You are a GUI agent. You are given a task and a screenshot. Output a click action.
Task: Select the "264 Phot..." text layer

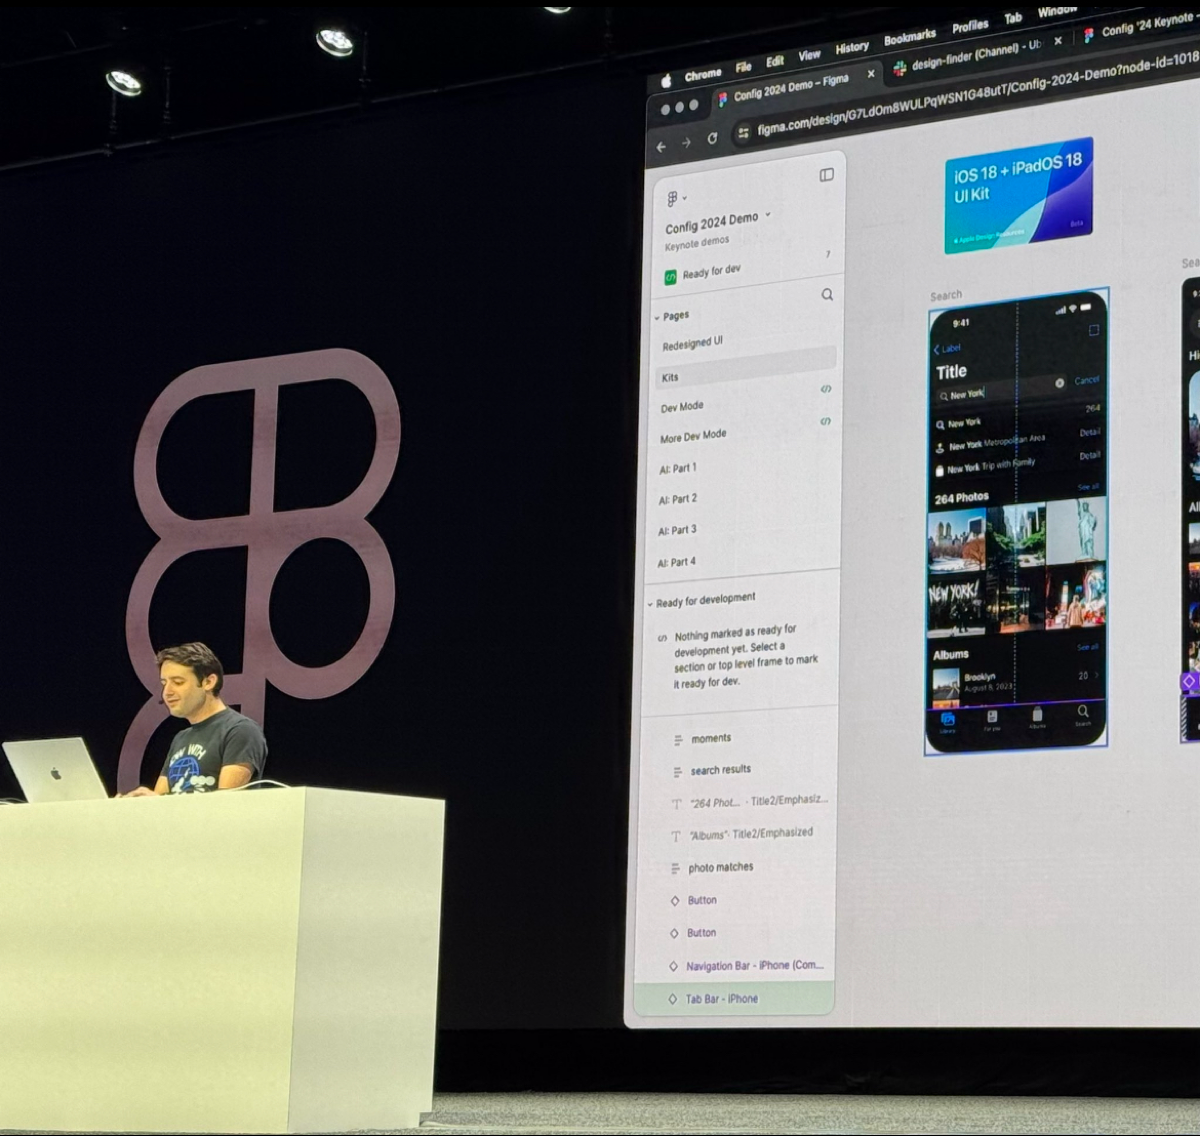pyautogui.click(x=758, y=801)
